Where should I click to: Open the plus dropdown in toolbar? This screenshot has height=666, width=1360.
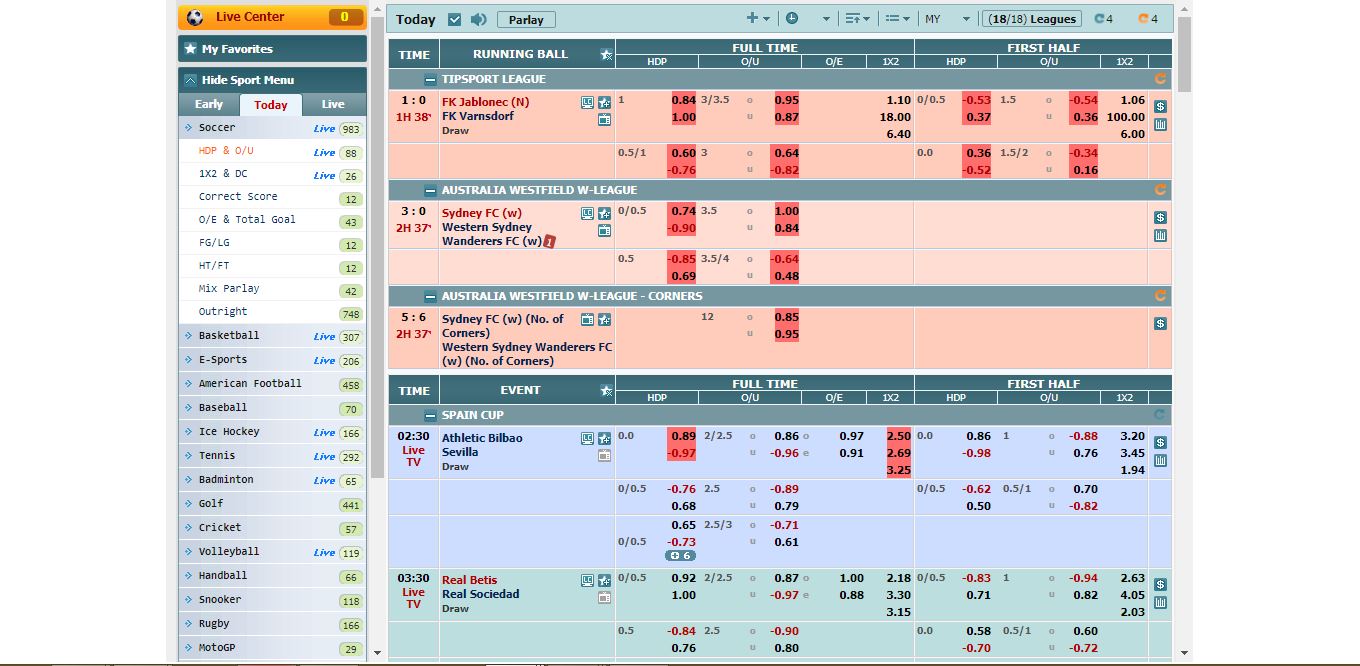758,19
